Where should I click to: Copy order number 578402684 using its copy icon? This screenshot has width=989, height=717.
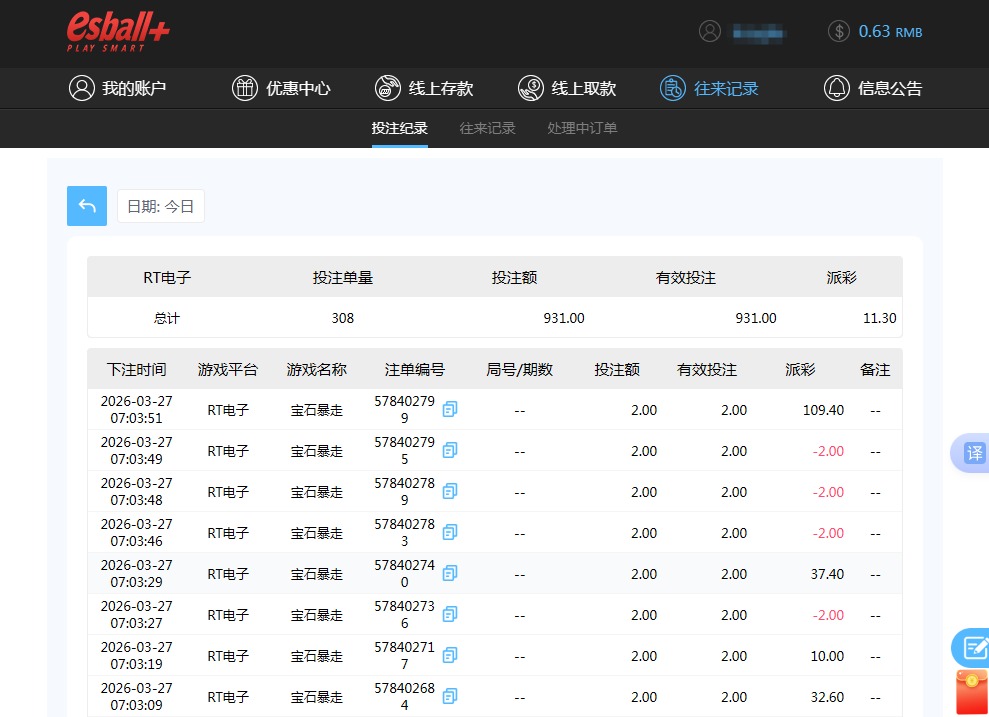click(x=449, y=696)
